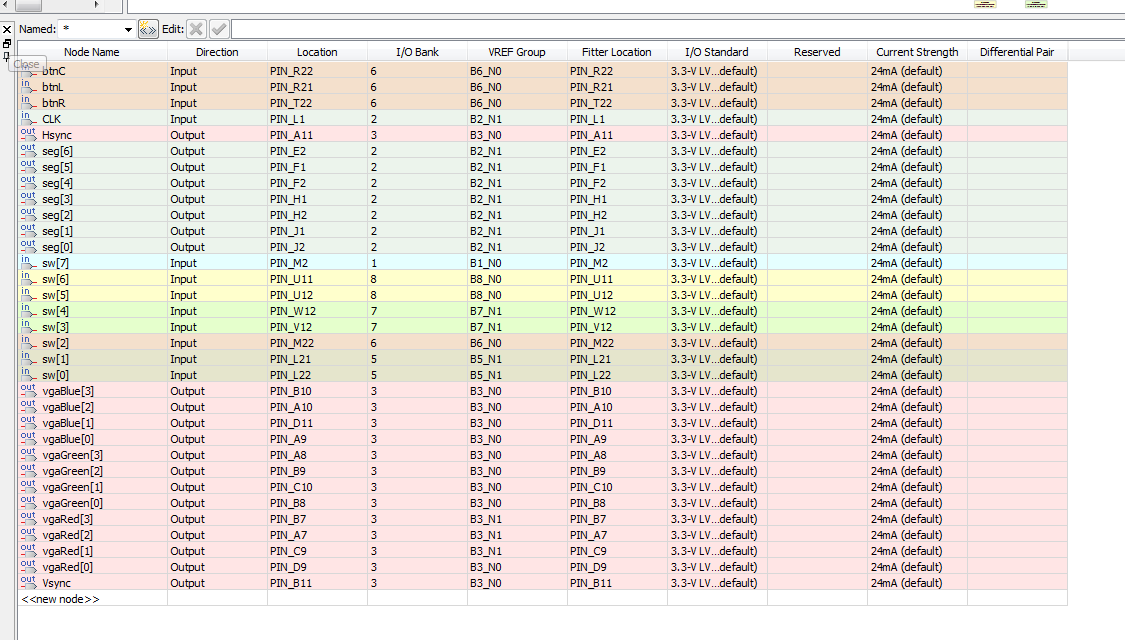Click the input pin icon of btnL
Viewport: 1125px width, 640px height.
tap(28, 86)
